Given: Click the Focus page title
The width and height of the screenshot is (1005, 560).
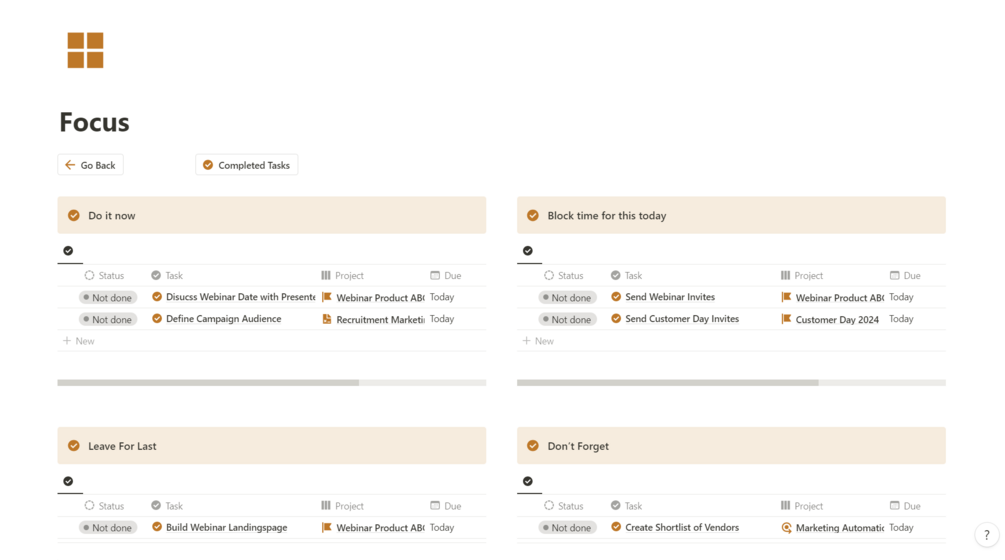Looking at the screenshot, I should (94, 122).
